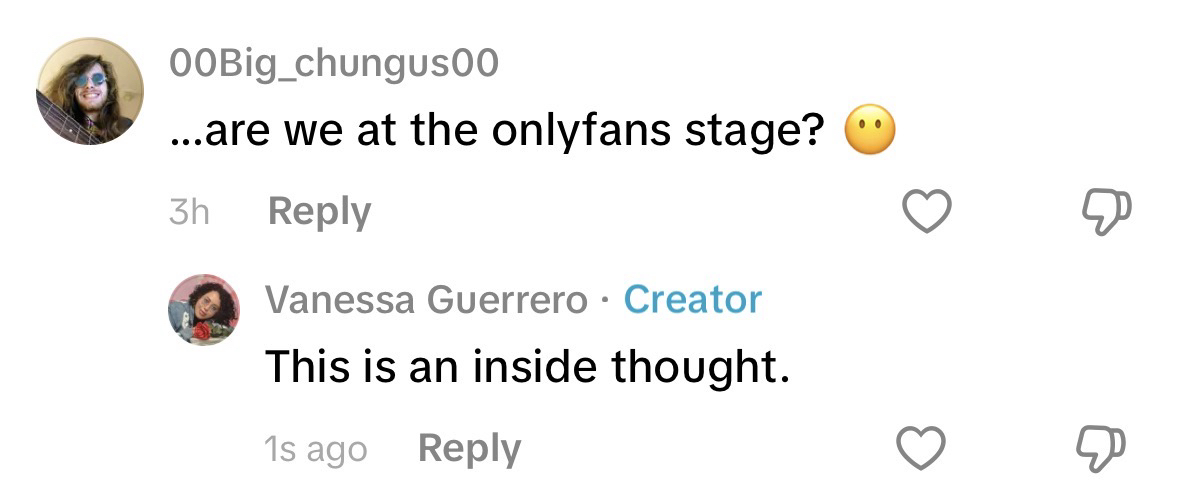Reply to the "inside thought" comment

click(x=469, y=448)
